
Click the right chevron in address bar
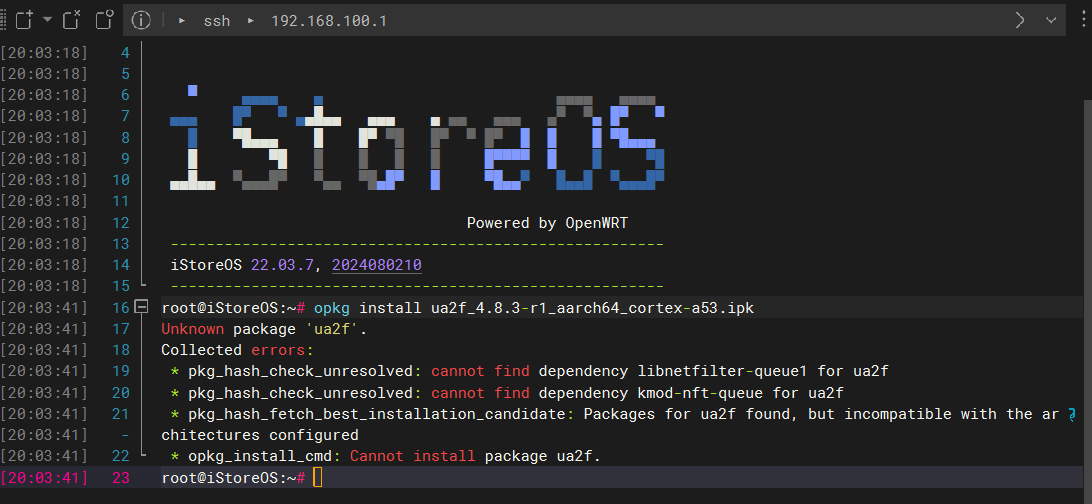(x=1020, y=20)
